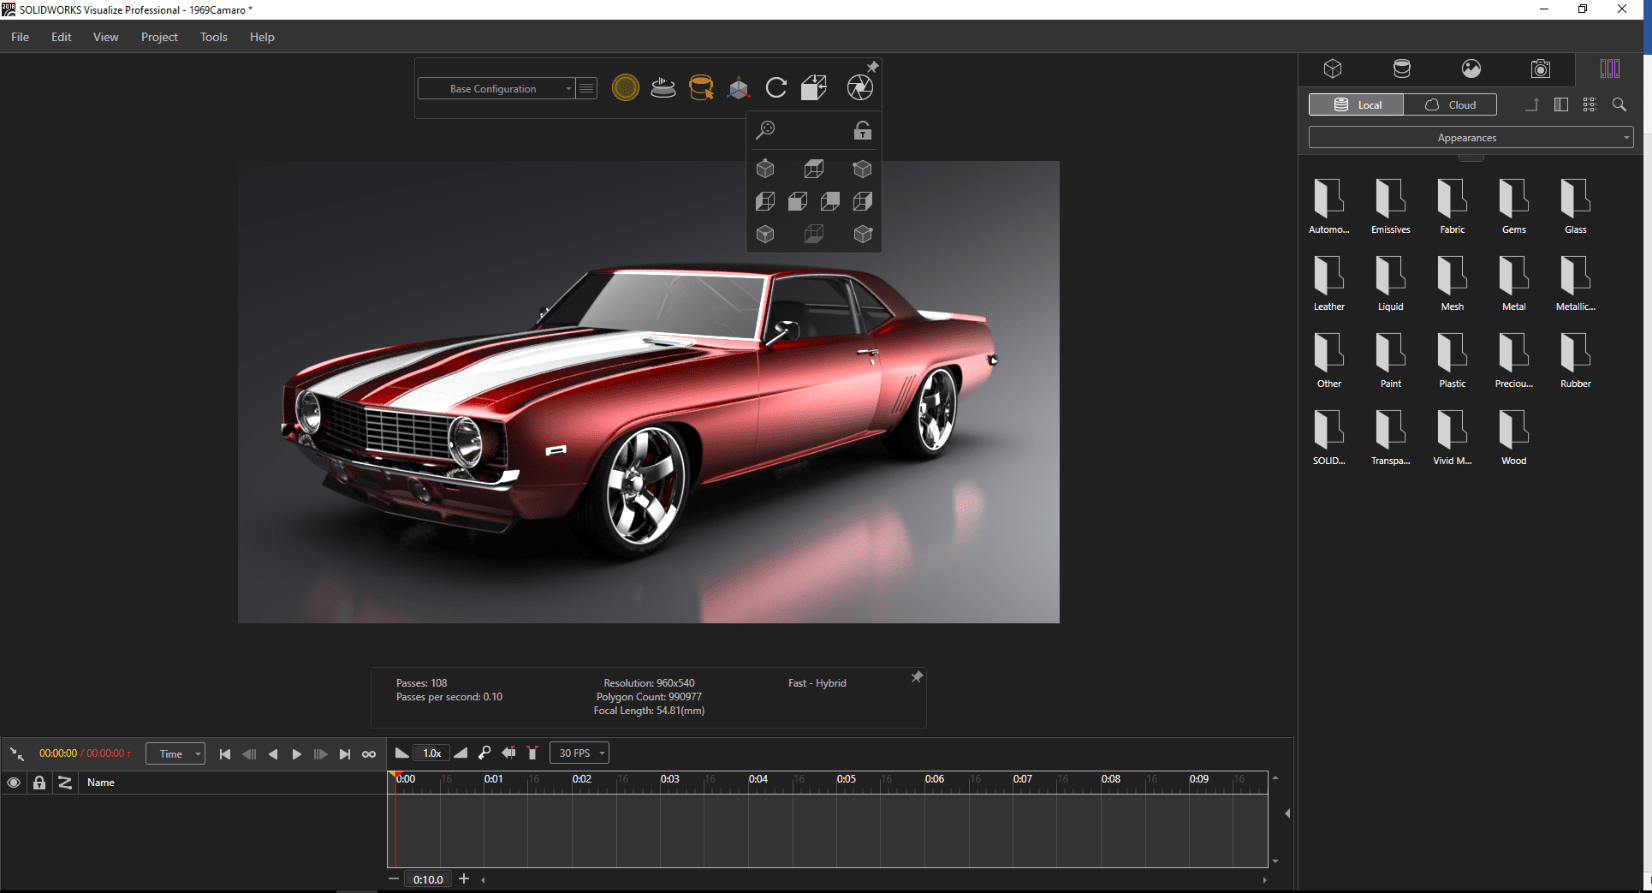Select the Local library source
This screenshot has width=1652, height=893.
(x=1357, y=105)
